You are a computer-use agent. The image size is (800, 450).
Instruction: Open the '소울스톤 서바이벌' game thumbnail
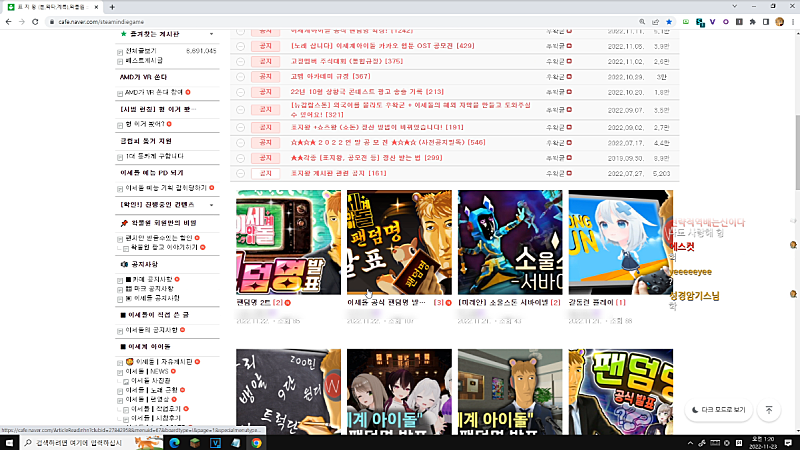point(510,242)
